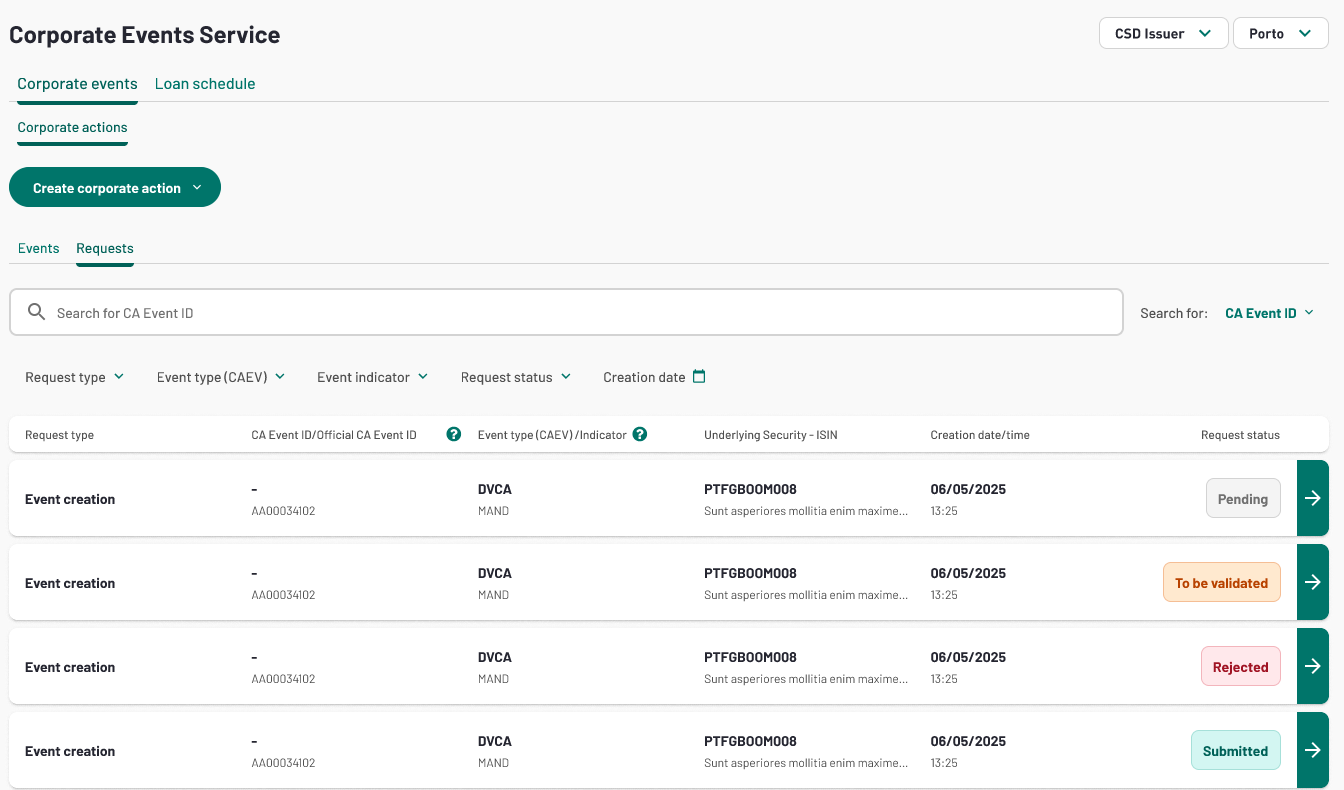The image size is (1344, 790).
Task: Open the Request type filter
Action: click(75, 377)
